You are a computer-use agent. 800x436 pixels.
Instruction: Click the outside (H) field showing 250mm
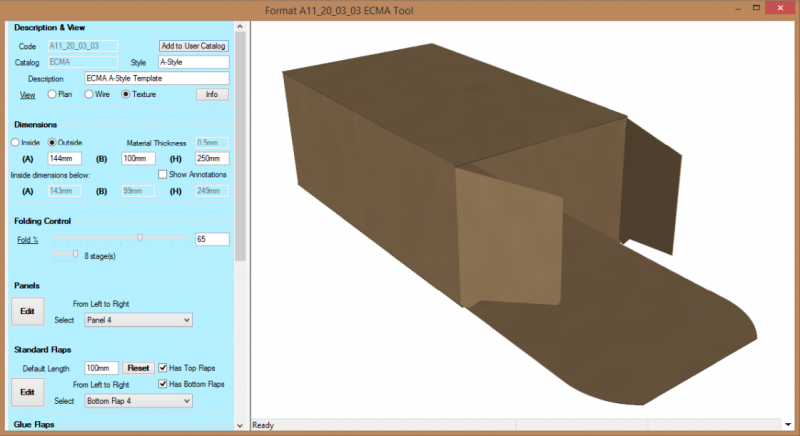(x=212, y=159)
